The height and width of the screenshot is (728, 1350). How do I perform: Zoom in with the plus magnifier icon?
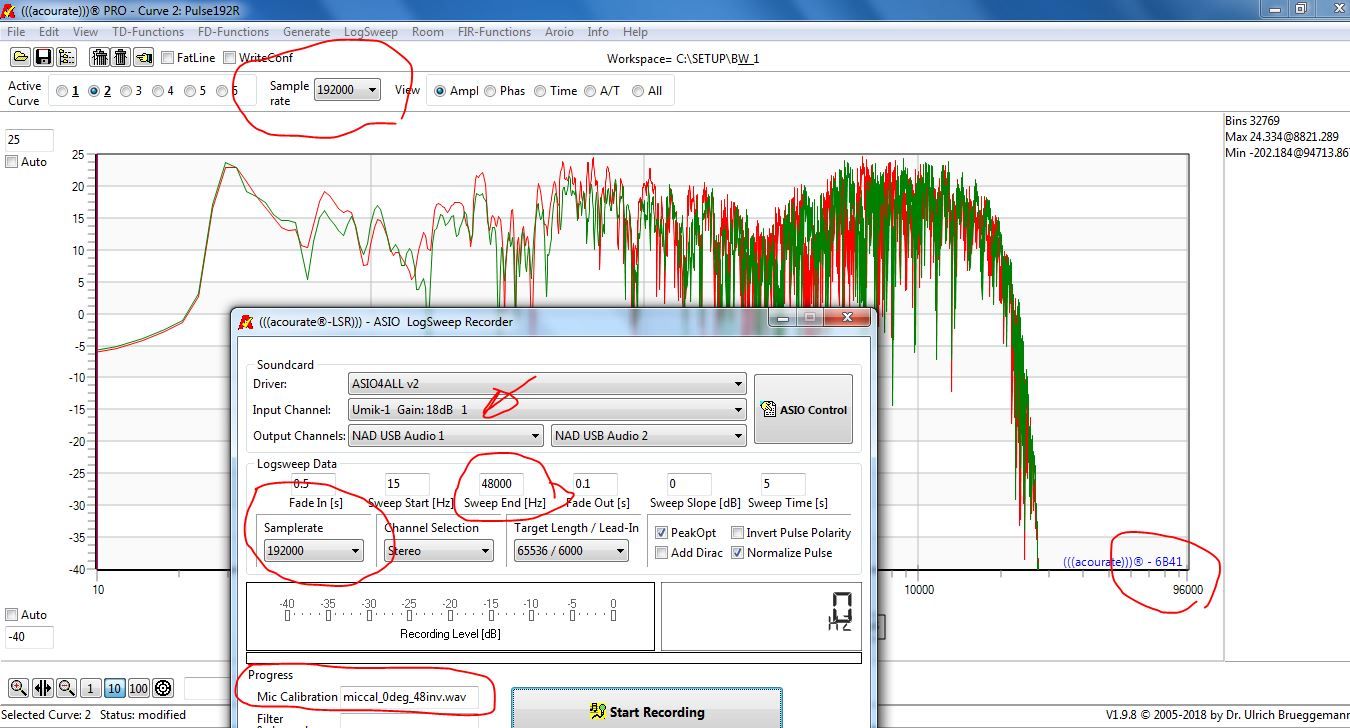[x=18, y=688]
